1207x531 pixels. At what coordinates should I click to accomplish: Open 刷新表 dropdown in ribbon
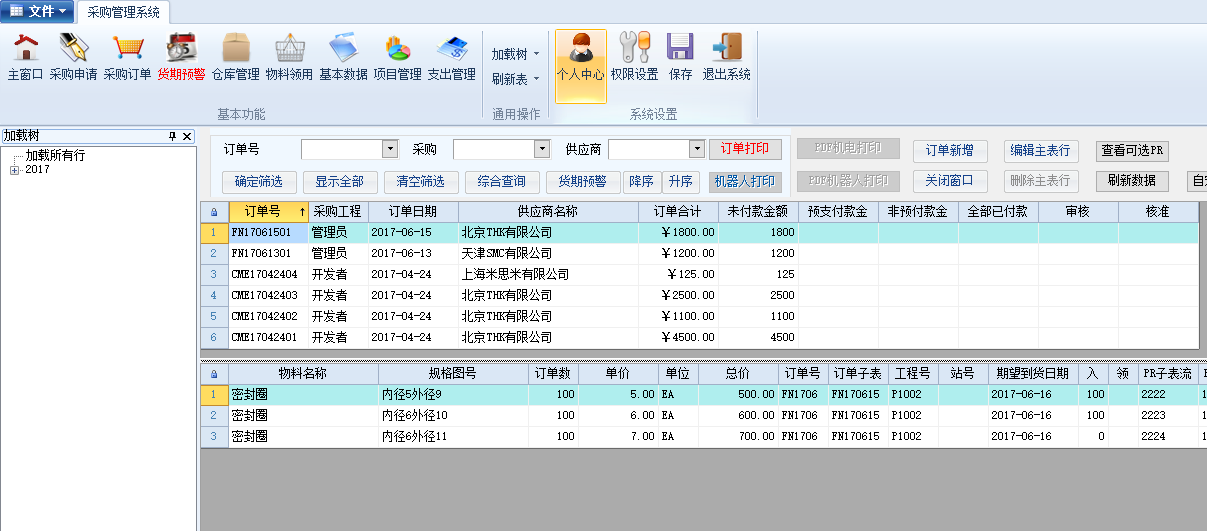tap(516, 79)
